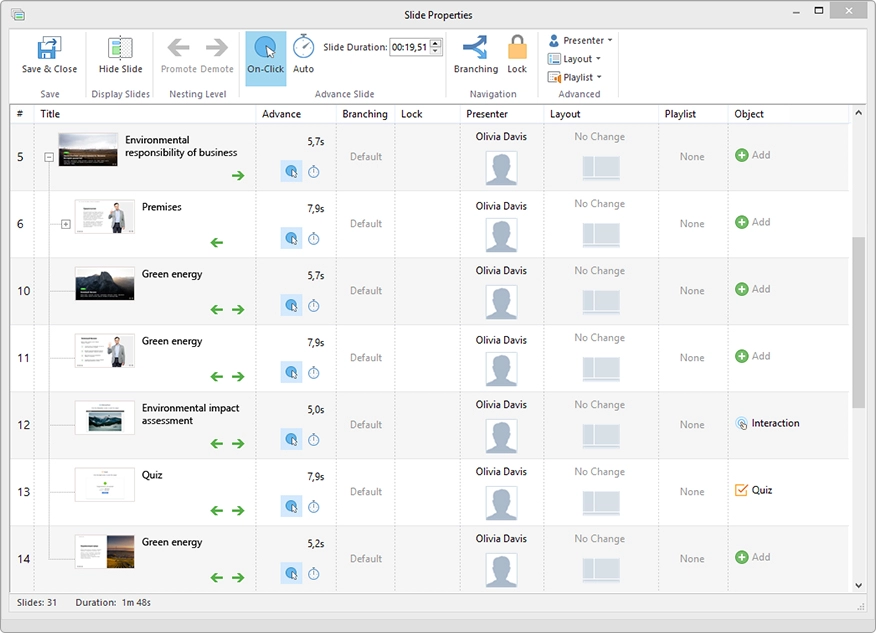Select the On-Click advance mode in the ribbon

tap(265, 49)
